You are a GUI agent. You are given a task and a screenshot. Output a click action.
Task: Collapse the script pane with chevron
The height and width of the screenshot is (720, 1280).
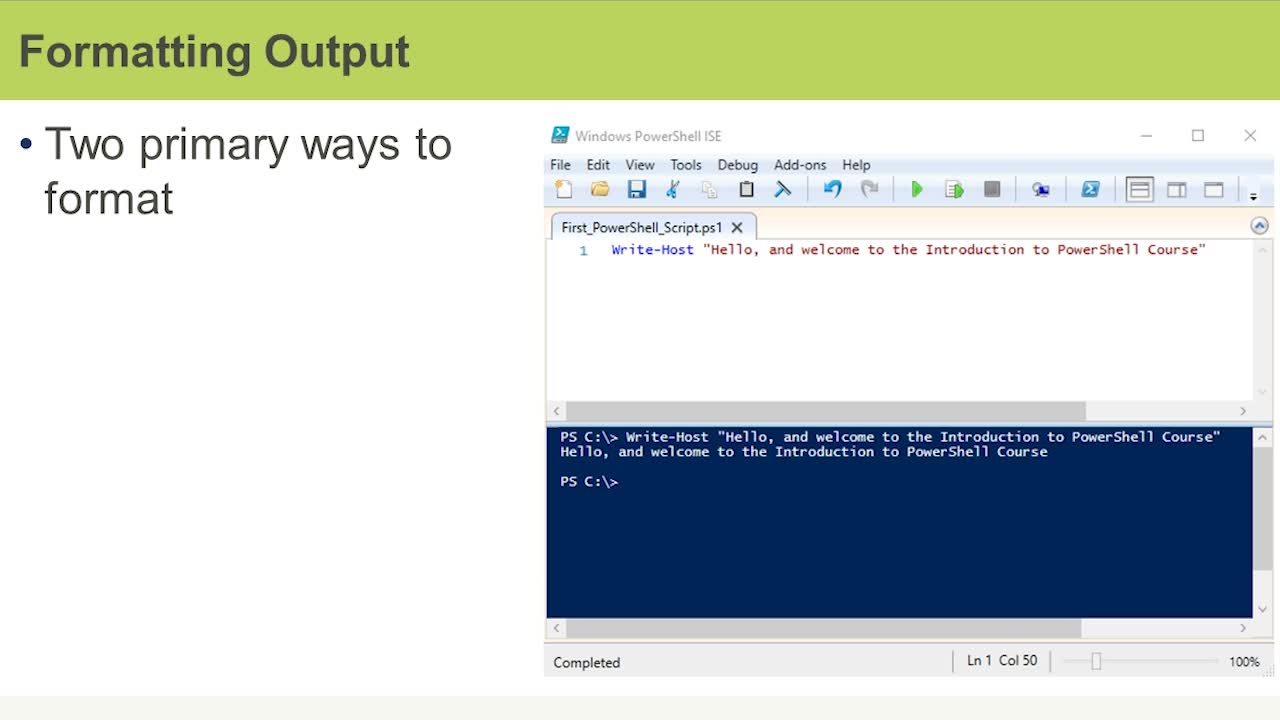(1259, 226)
